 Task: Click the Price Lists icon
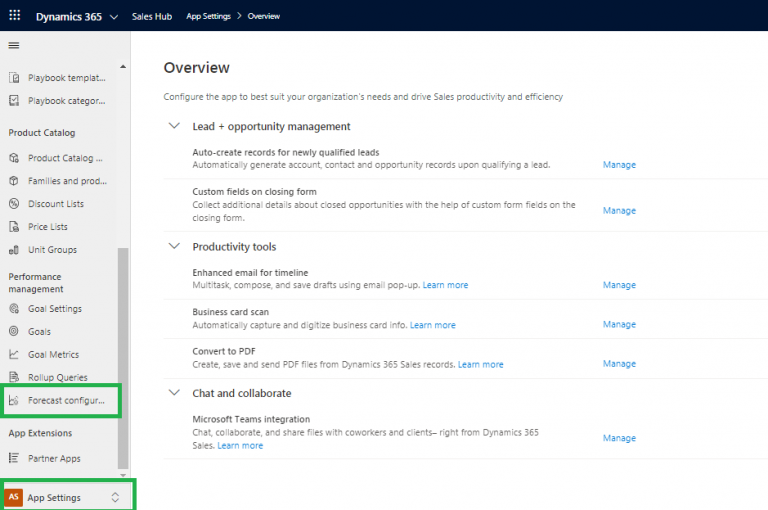14,226
